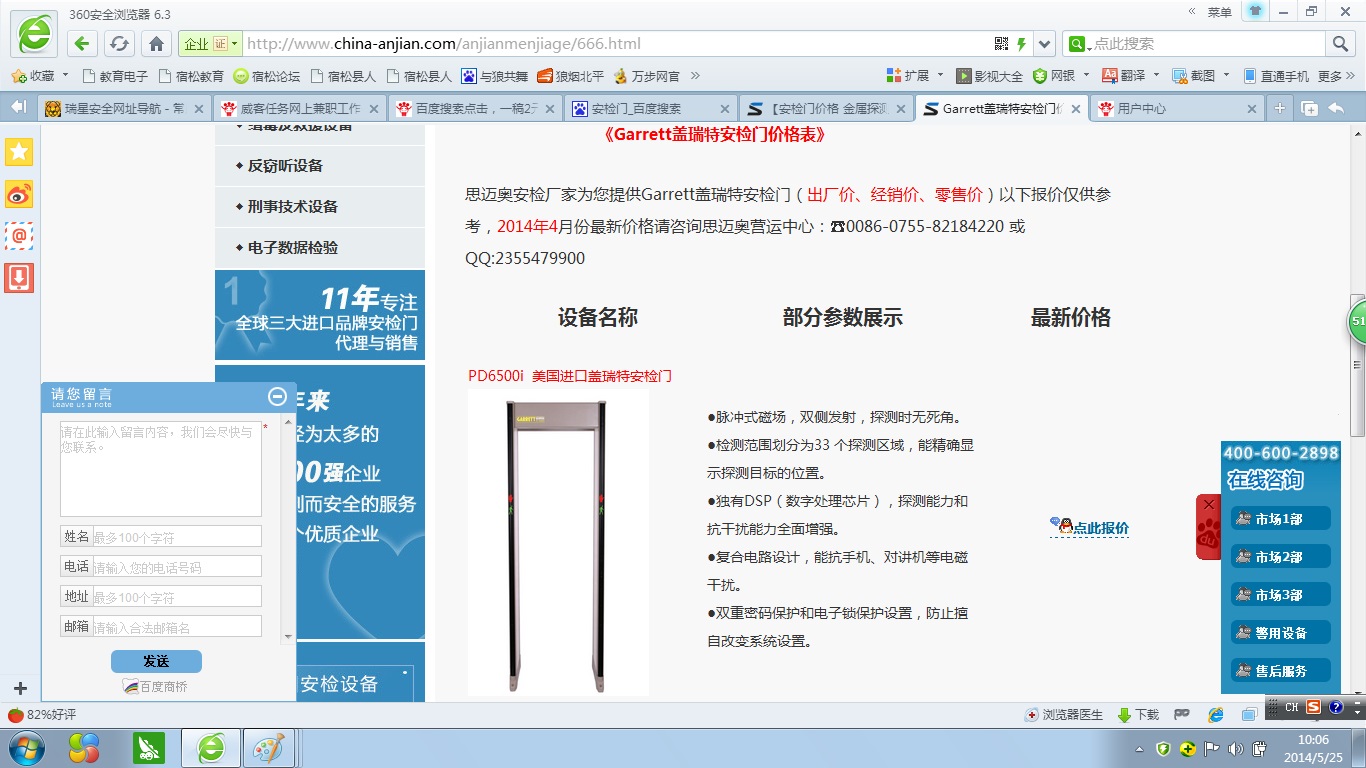This screenshot has height=768, width=1366.
Task: Open the red download sidebar icon
Action: pyautogui.click(x=19, y=278)
